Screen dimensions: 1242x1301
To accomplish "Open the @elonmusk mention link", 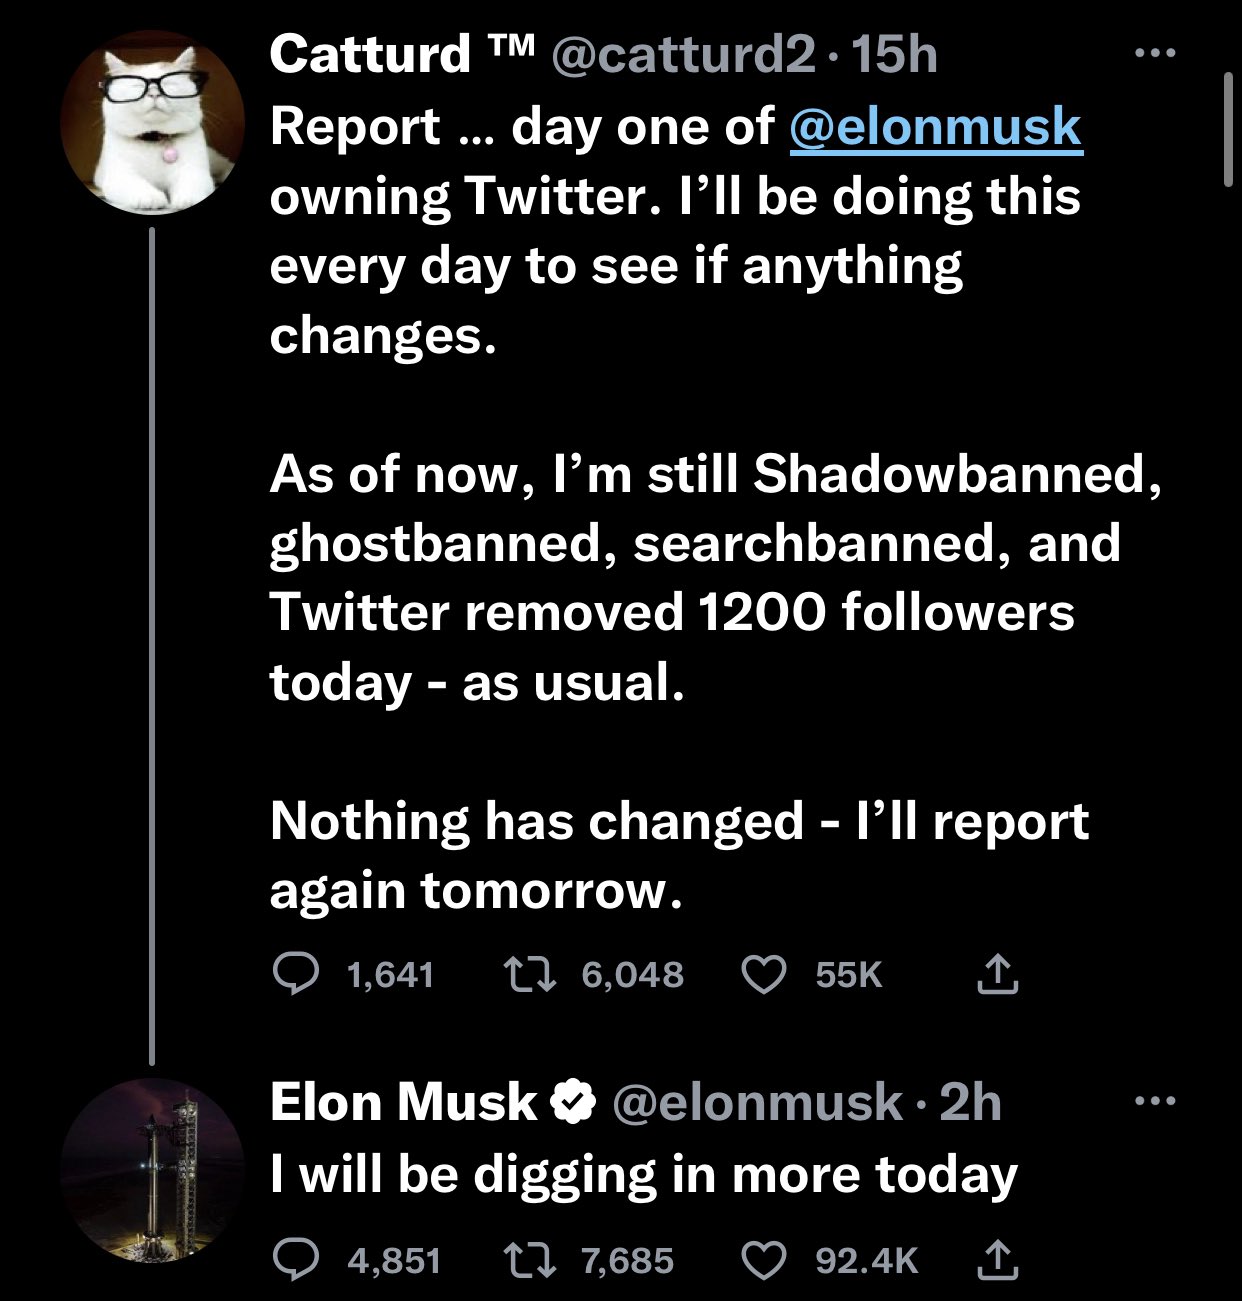I will (x=935, y=127).
